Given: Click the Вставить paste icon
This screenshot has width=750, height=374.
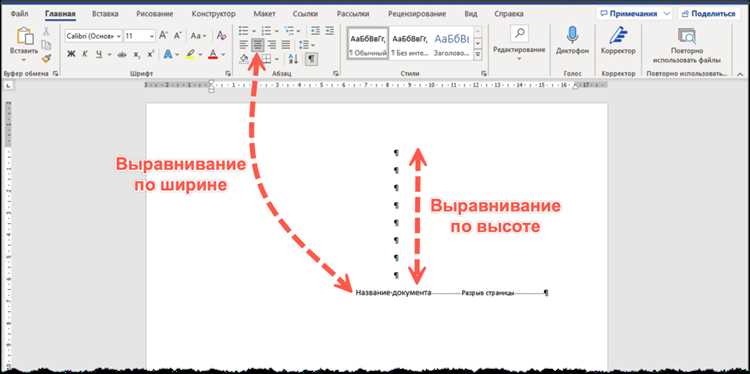Looking at the screenshot, I should pyautogui.click(x=25, y=36).
